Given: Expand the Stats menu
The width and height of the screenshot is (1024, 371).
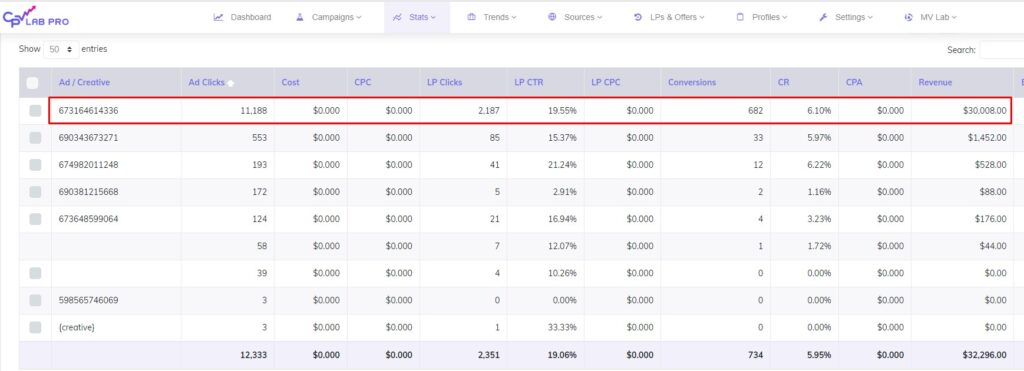Looking at the screenshot, I should tap(417, 18).
